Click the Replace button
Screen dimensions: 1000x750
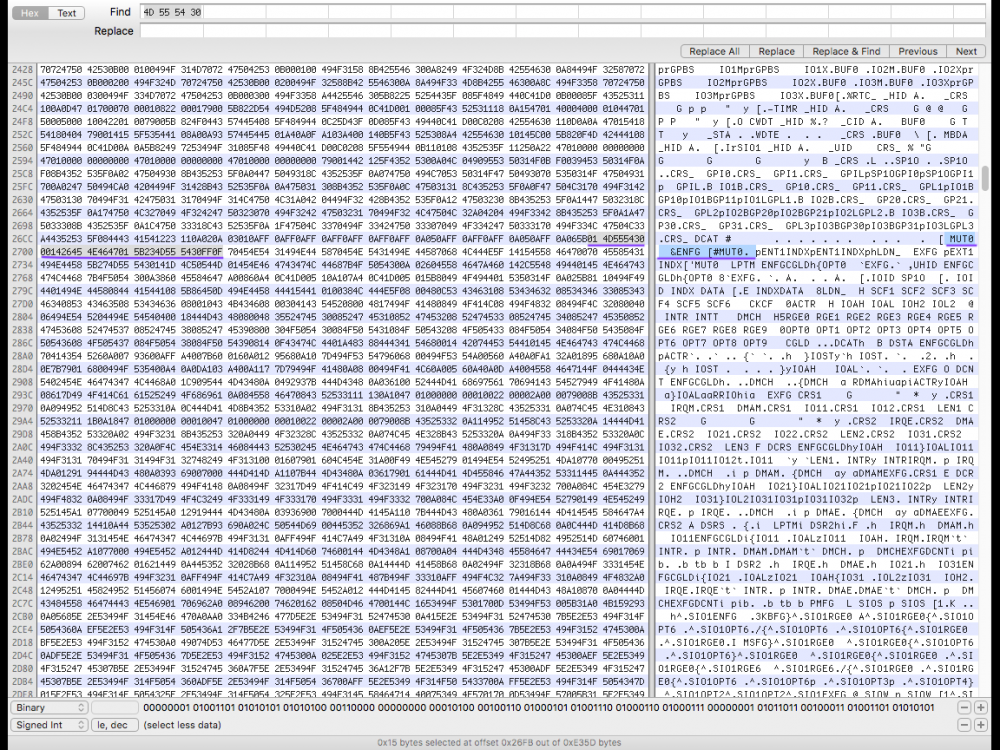[x=776, y=51]
